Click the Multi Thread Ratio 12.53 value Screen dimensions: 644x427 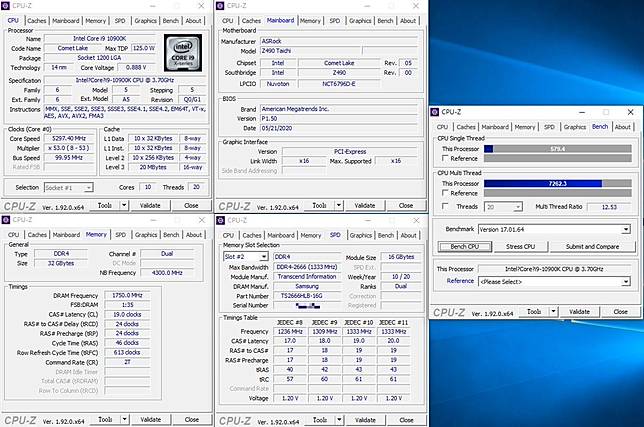[609, 207]
